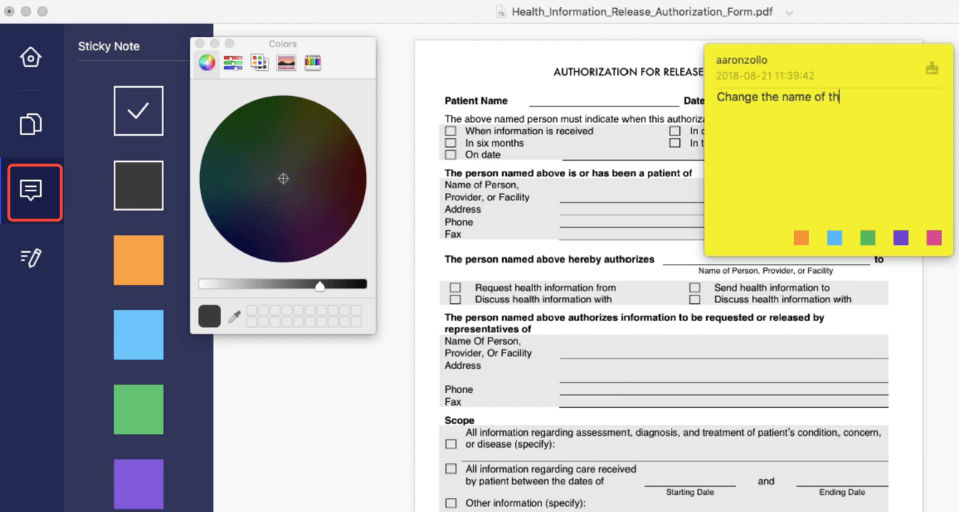Select the comment annotation tool icon
The image size is (959, 512).
coord(31,190)
